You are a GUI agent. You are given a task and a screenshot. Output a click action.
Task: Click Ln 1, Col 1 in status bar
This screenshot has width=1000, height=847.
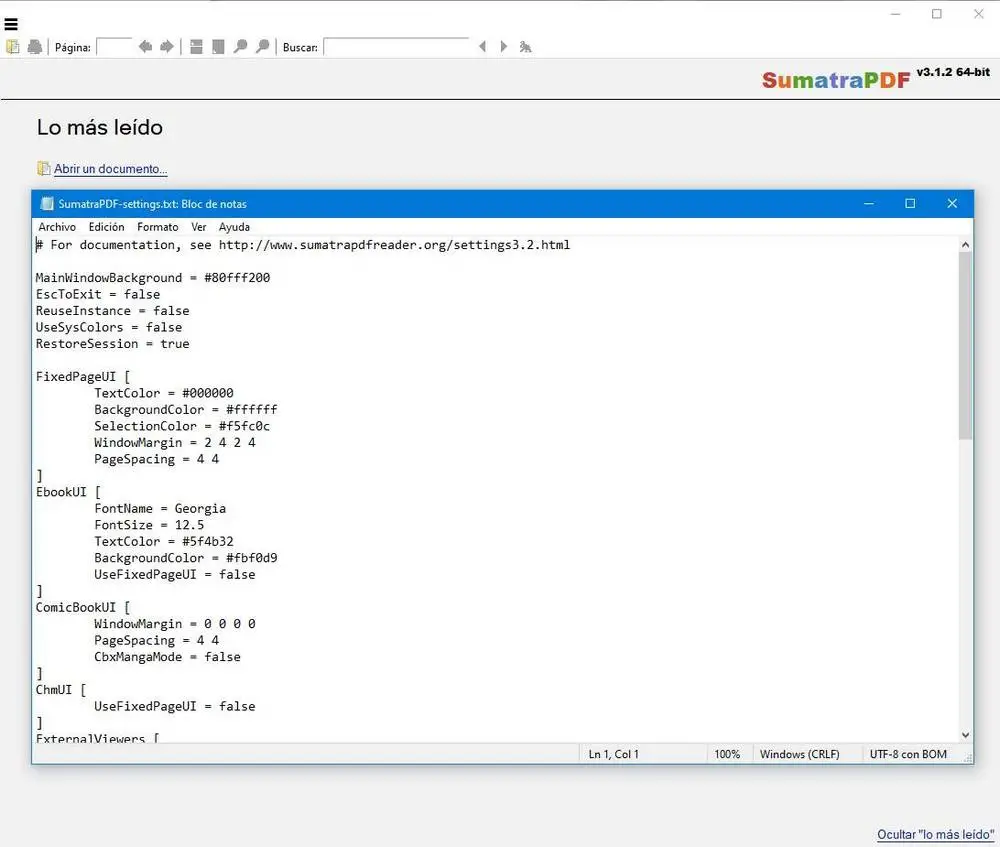point(614,755)
